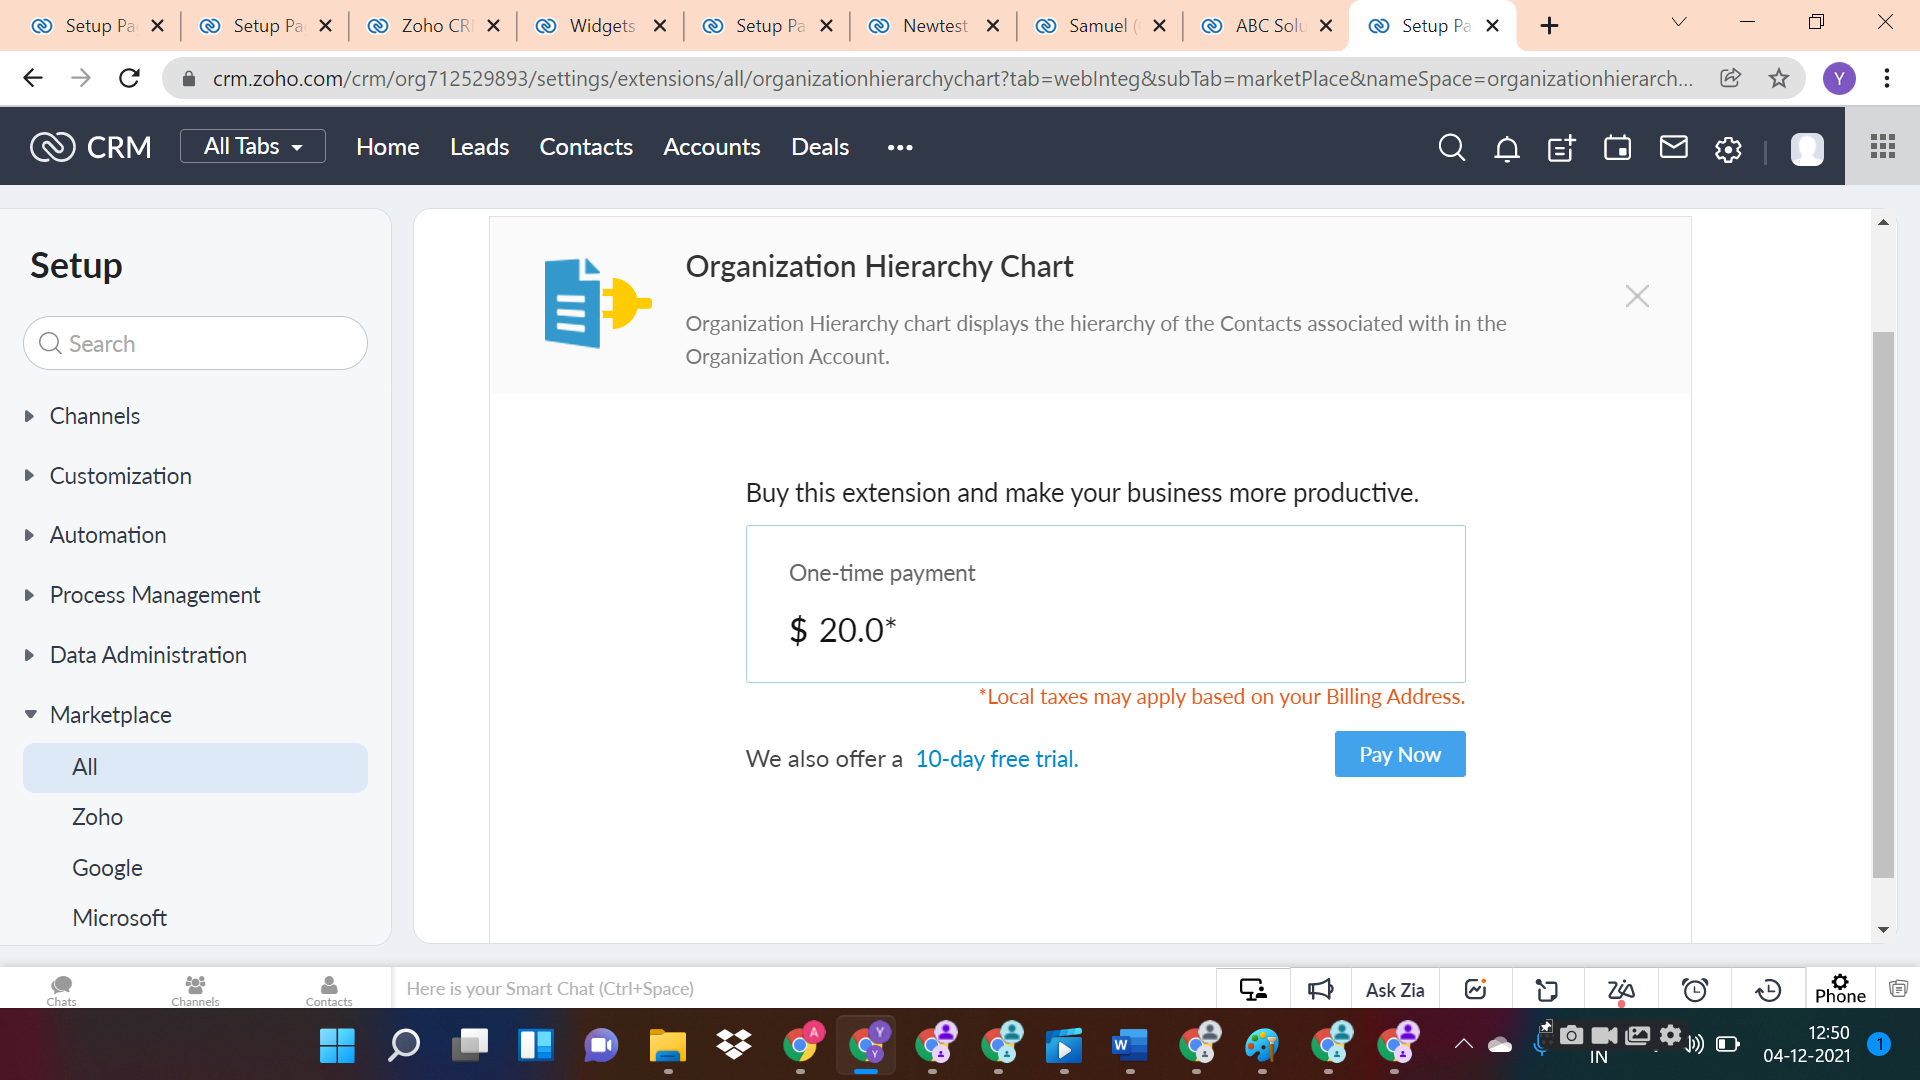Screen dimensions: 1920x1080
Task: Select the All Tabs dropdown
Action: pyautogui.click(x=252, y=146)
